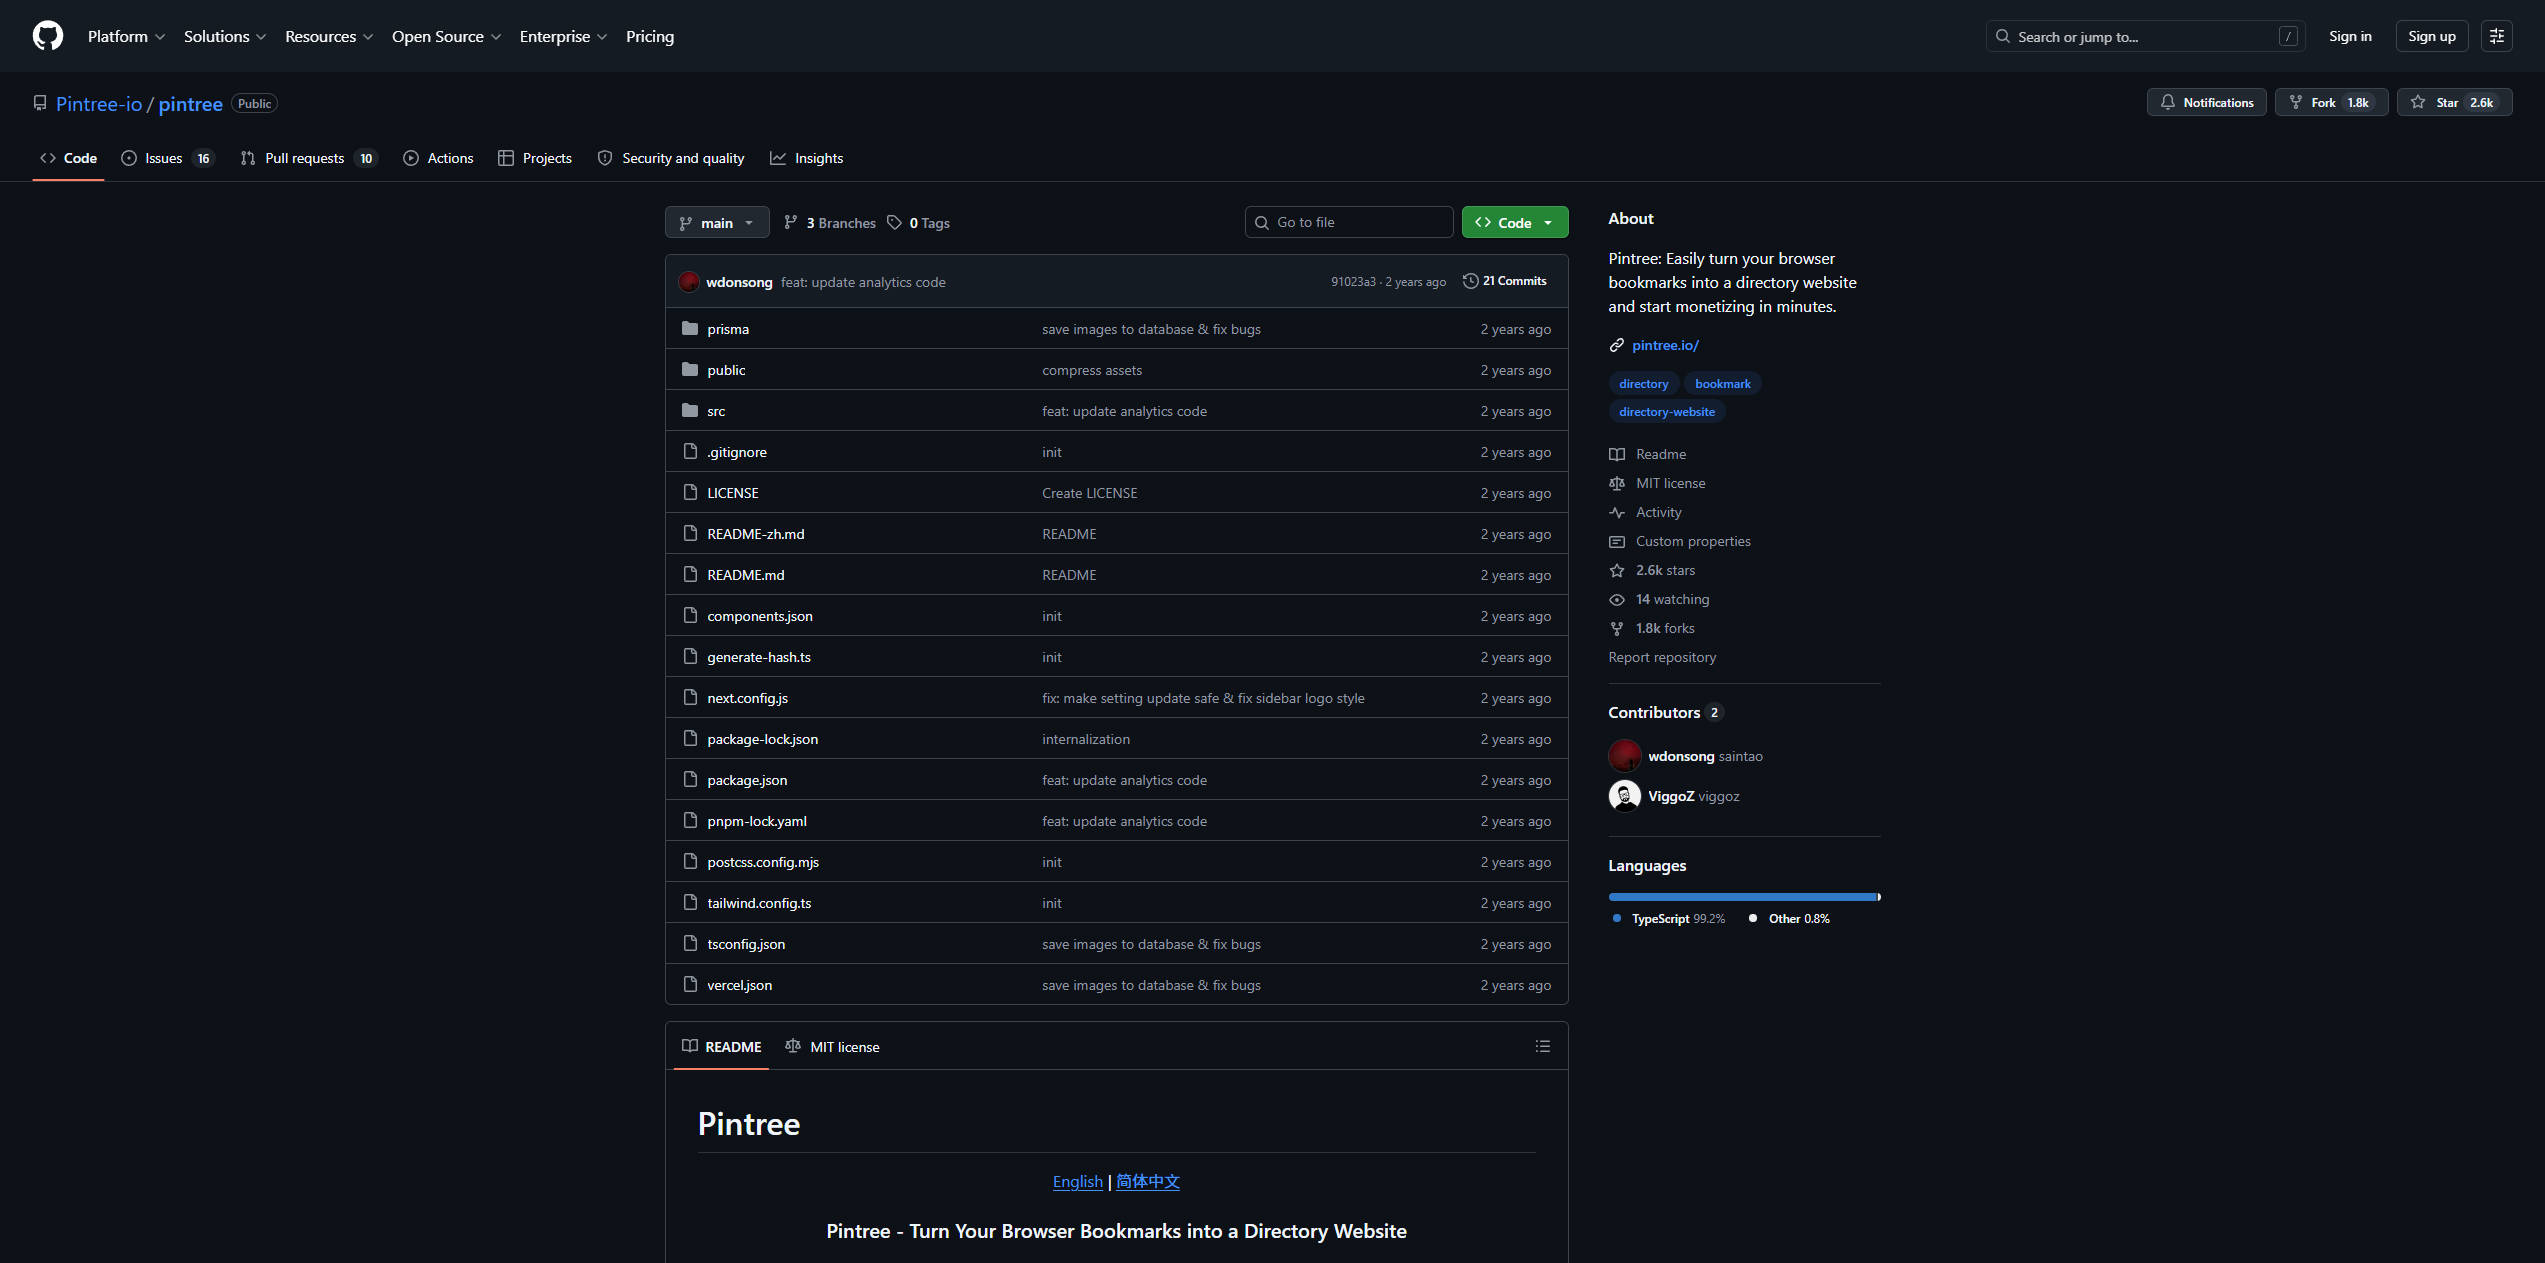Click the tag icon beside 0 Tags
Screen dimensions: 2545x1263
[x=894, y=222]
